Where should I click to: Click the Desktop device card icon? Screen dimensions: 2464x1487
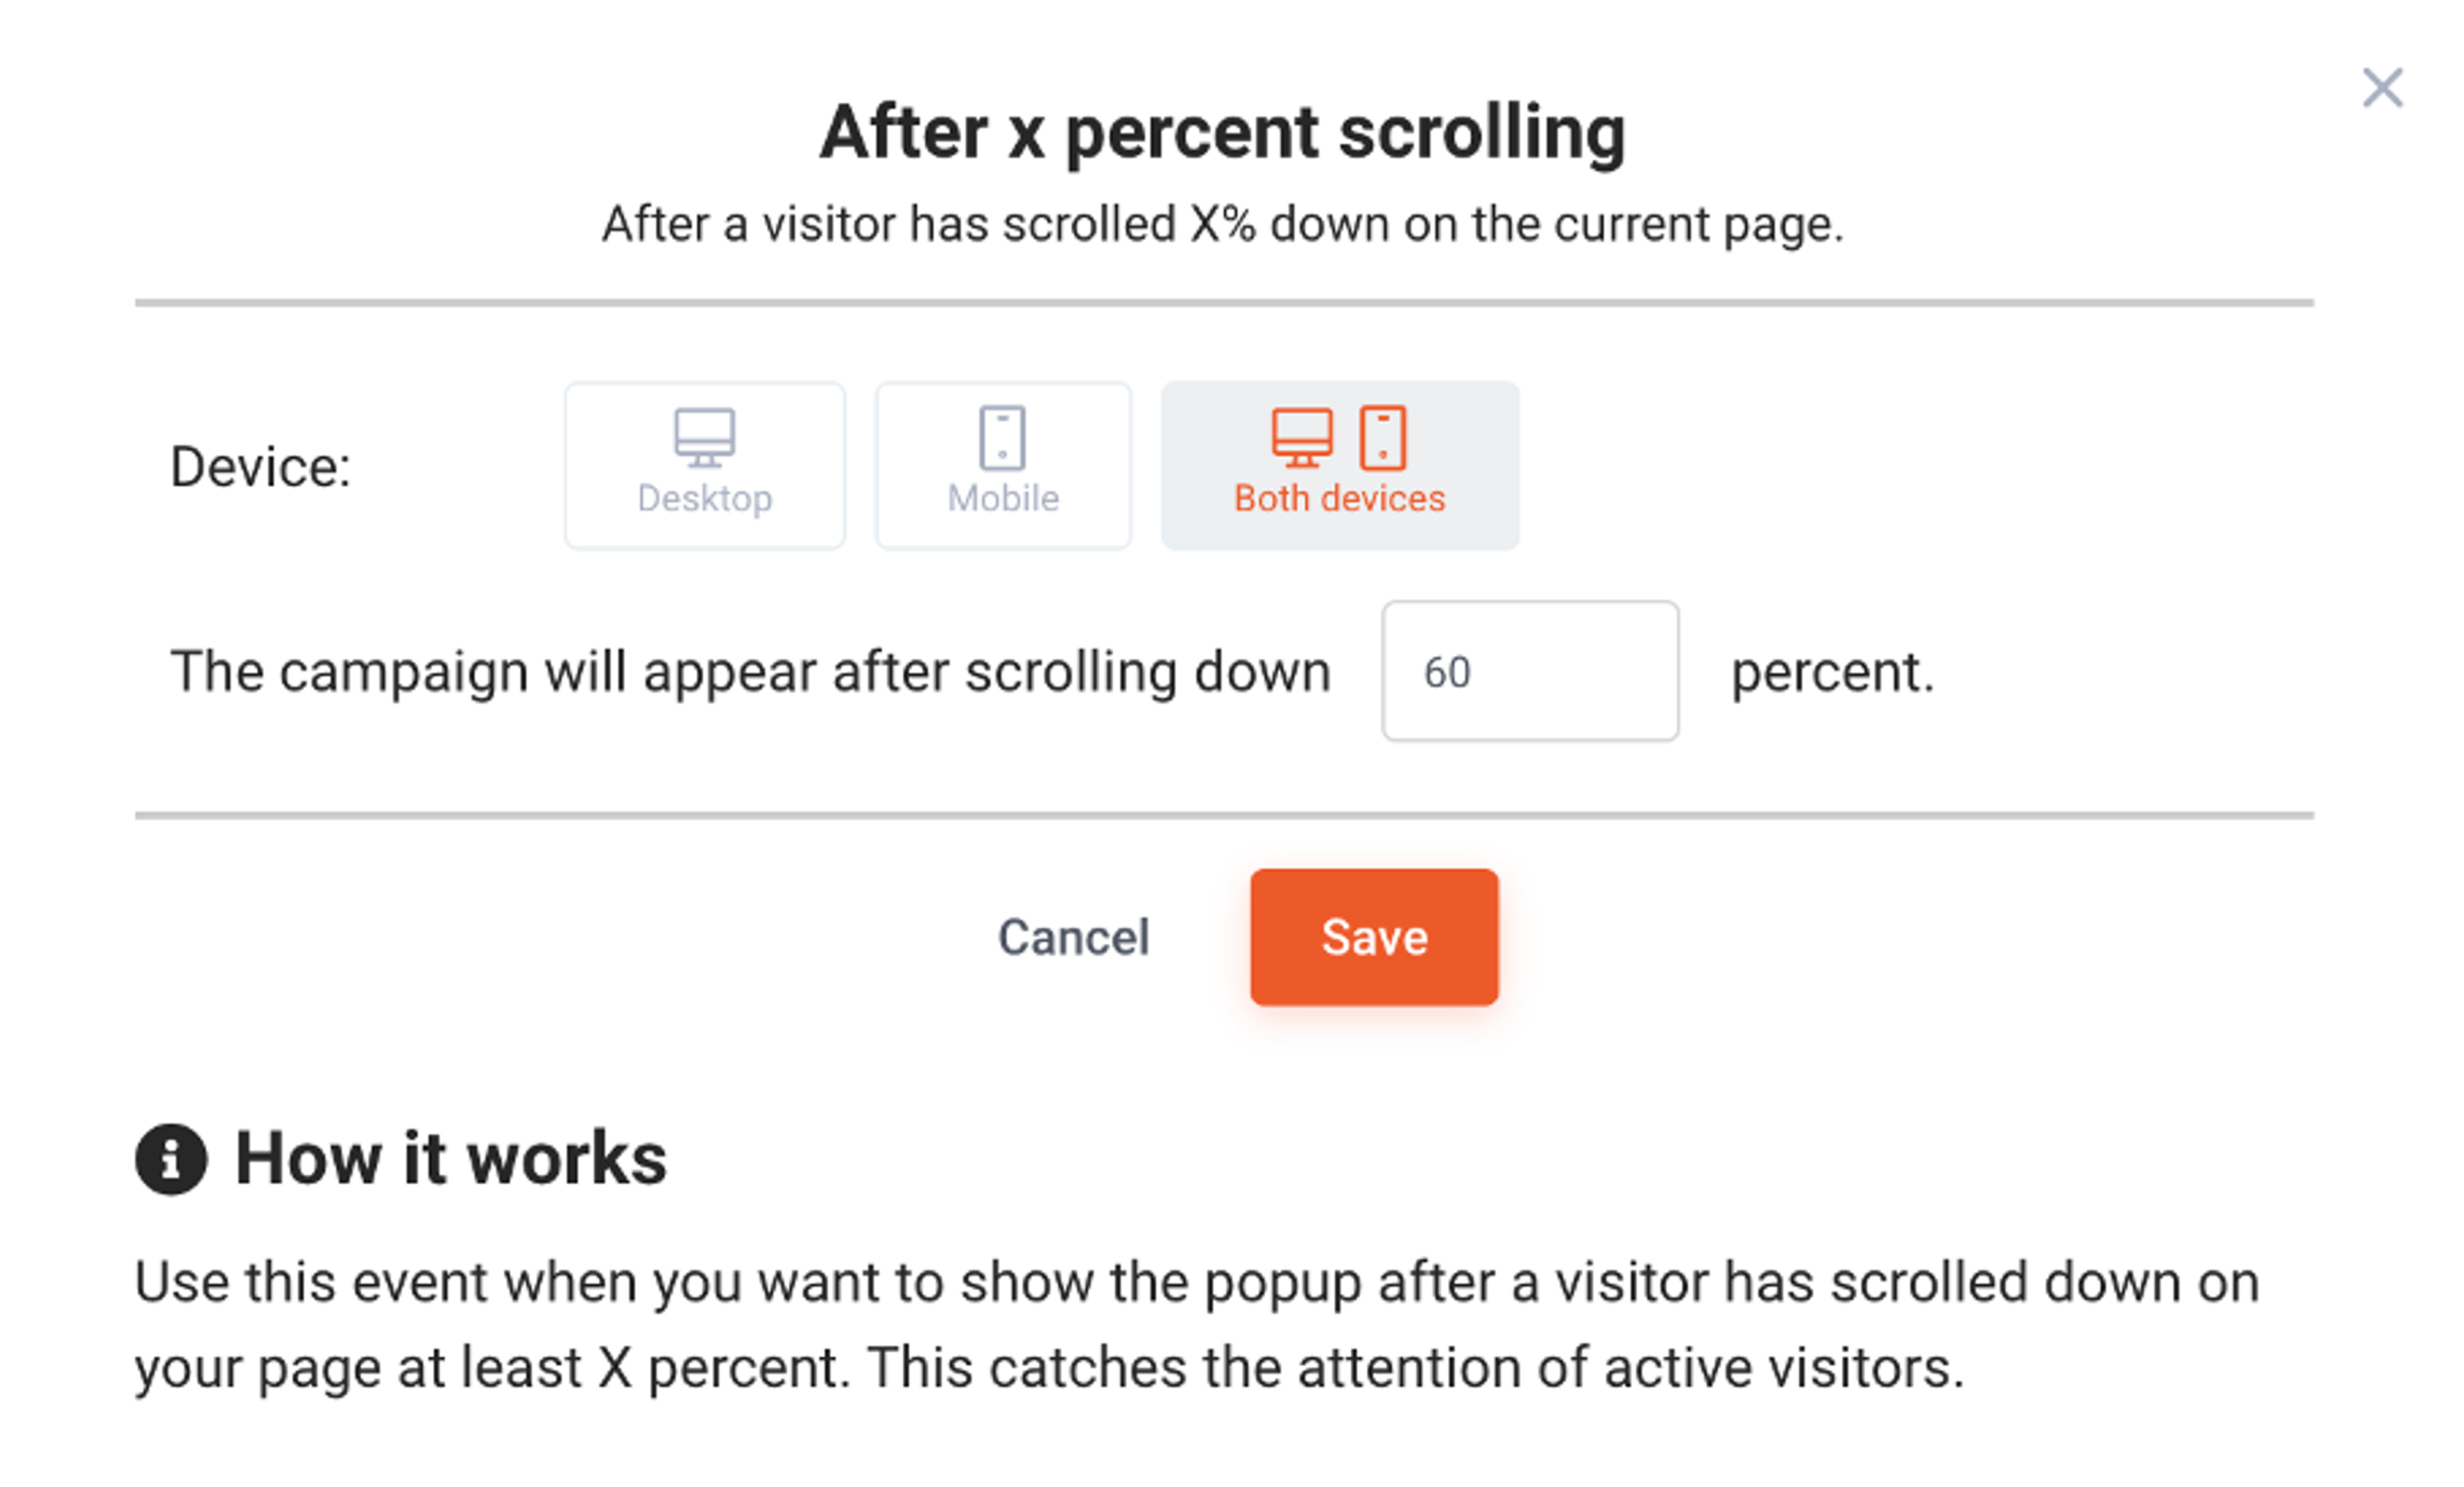(x=704, y=437)
